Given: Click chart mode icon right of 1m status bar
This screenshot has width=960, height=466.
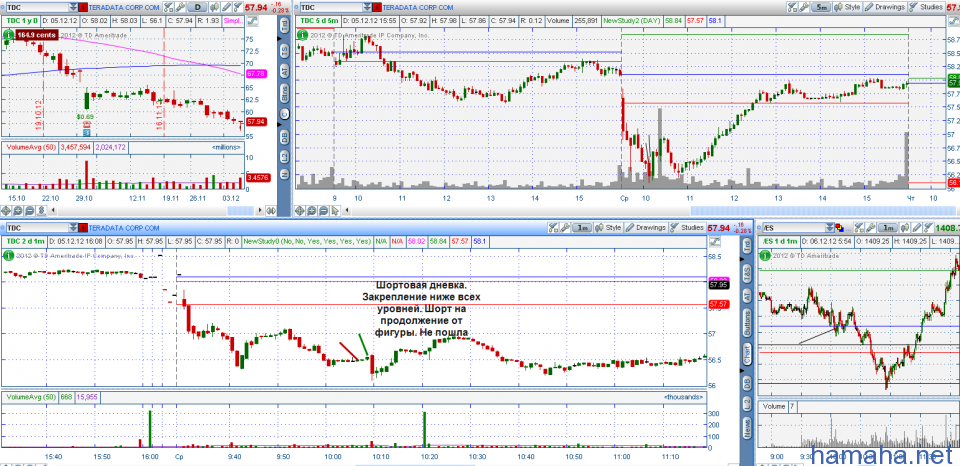Looking at the screenshot, I should (715, 242).
